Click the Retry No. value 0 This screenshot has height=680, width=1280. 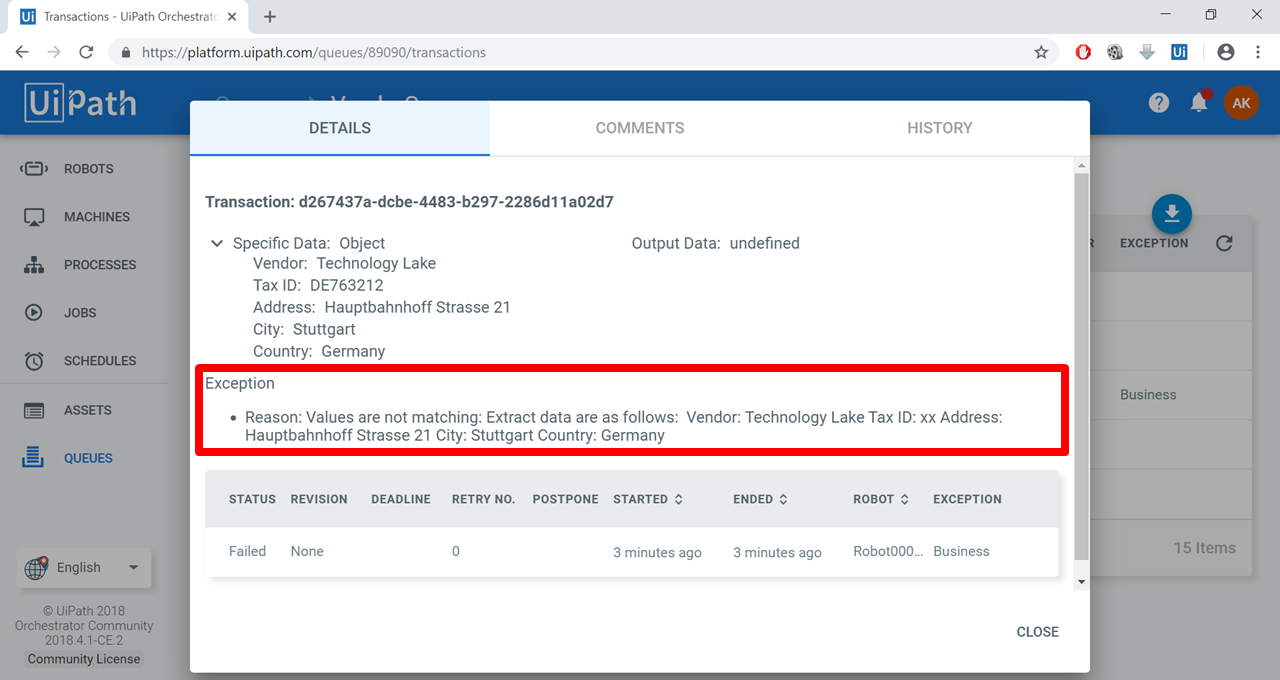(455, 551)
